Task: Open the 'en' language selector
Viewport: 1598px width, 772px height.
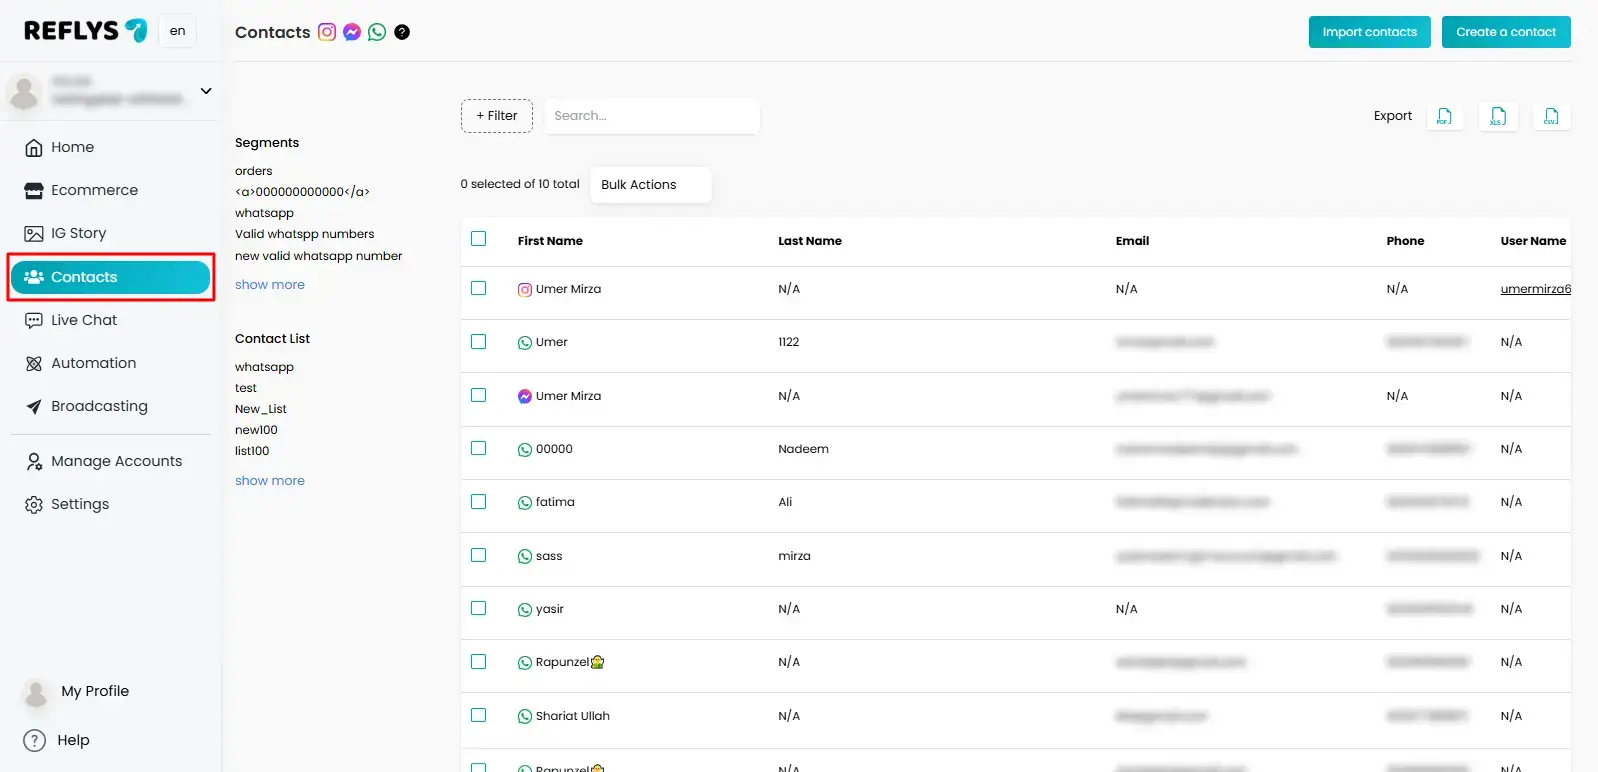Action: 177,31
